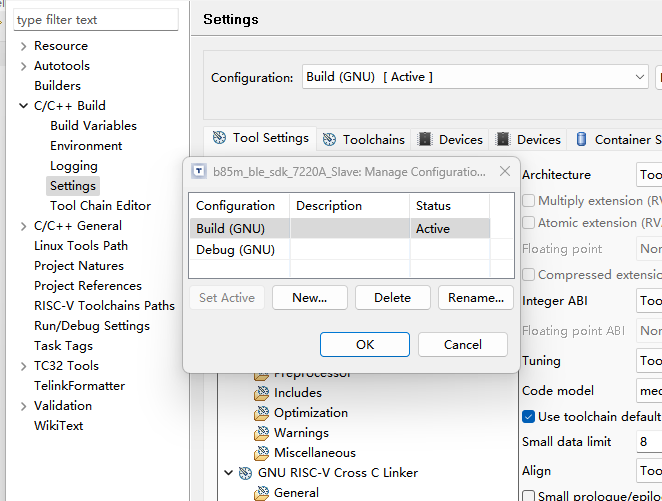
Task: Toggle Multiply extension checkbox
Action: [x=528, y=200]
